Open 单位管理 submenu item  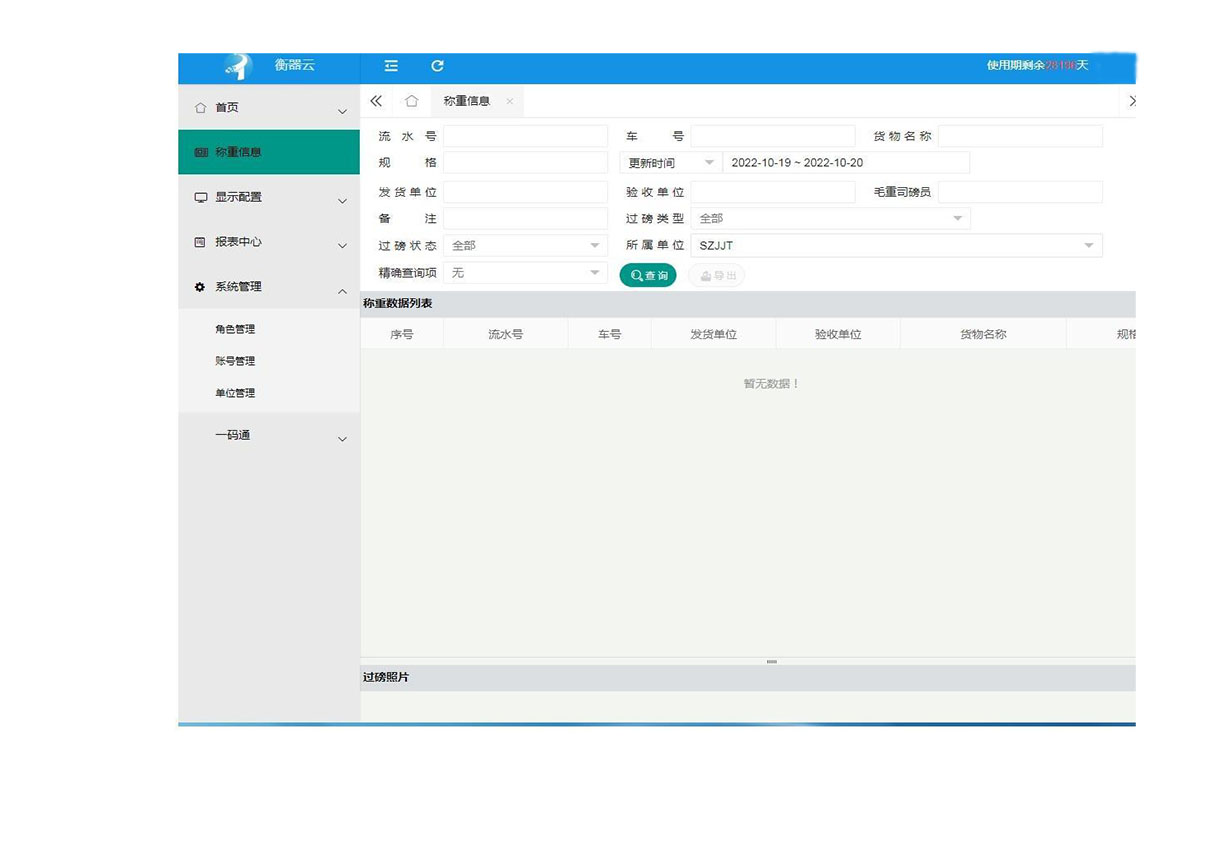235,393
